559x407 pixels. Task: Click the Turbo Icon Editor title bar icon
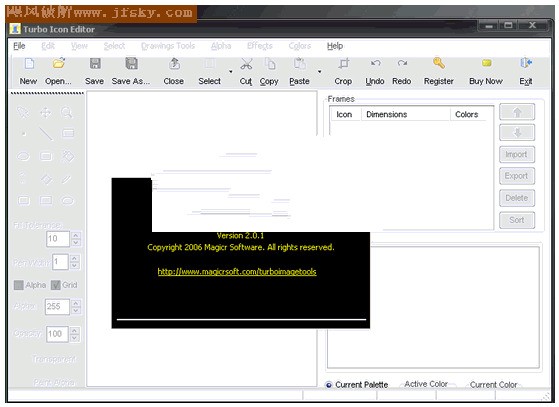(x=15, y=29)
